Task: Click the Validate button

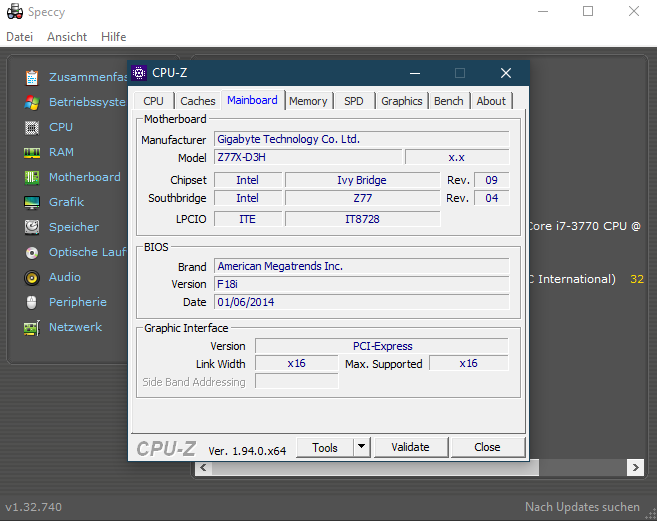Action: (410, 447)
